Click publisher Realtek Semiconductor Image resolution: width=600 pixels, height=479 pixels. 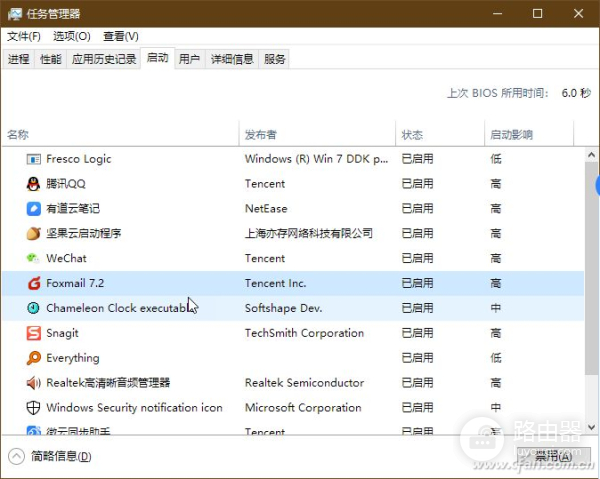click(305, 383)
